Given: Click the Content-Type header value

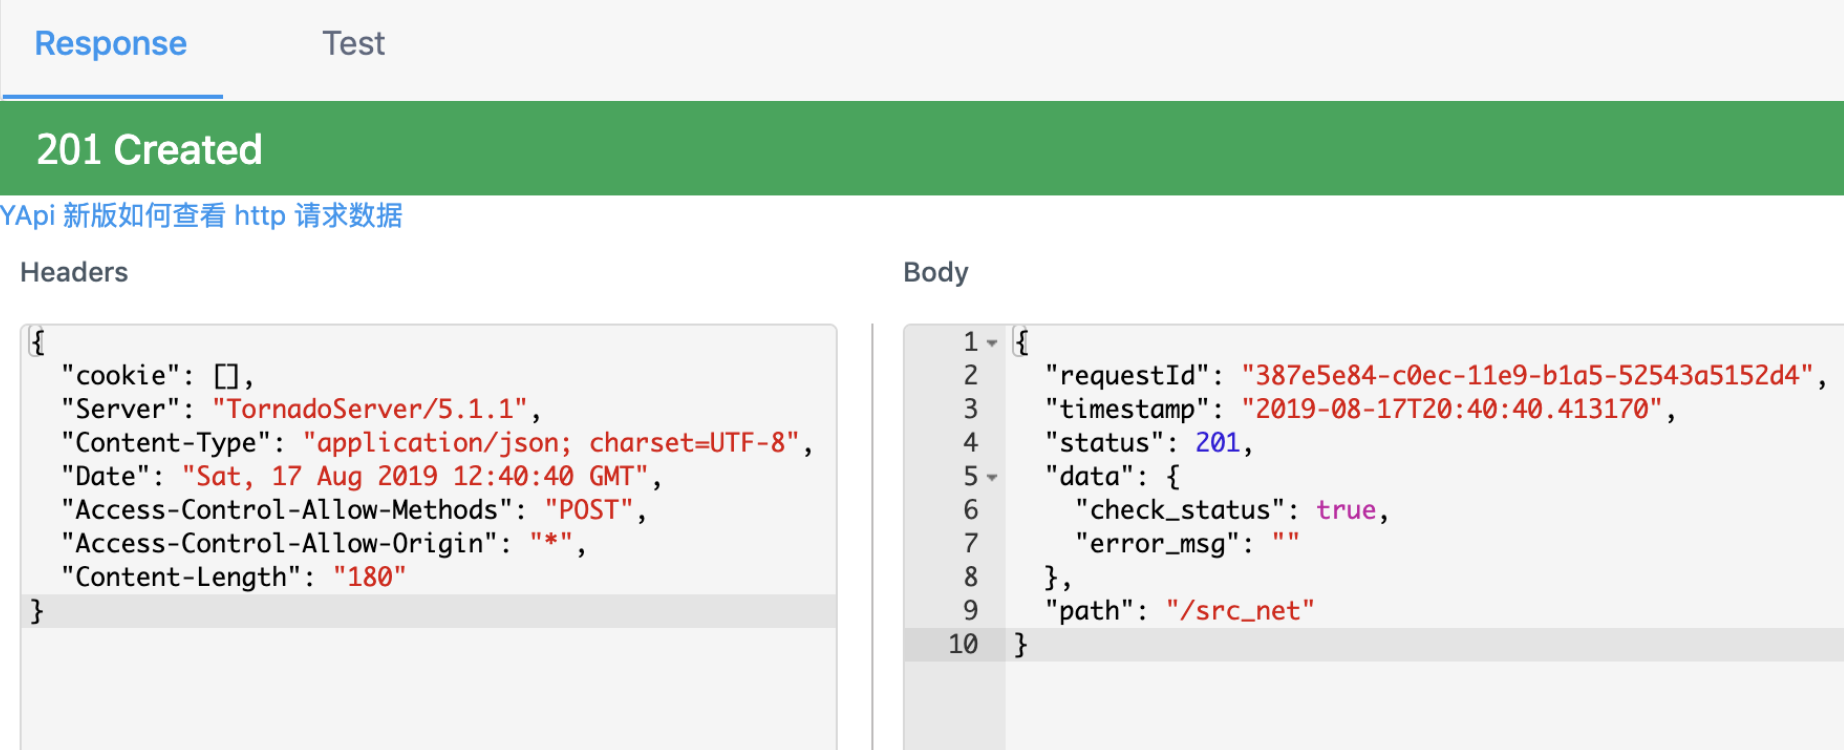Looking at the screenshot, I should click(551, 443).
